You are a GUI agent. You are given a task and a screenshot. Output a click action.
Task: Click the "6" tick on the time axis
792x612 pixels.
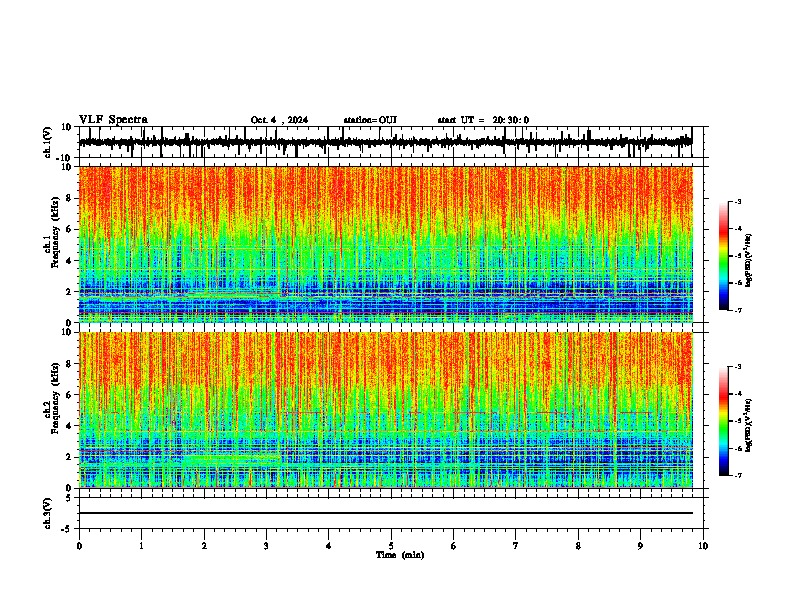click(454, 546)
